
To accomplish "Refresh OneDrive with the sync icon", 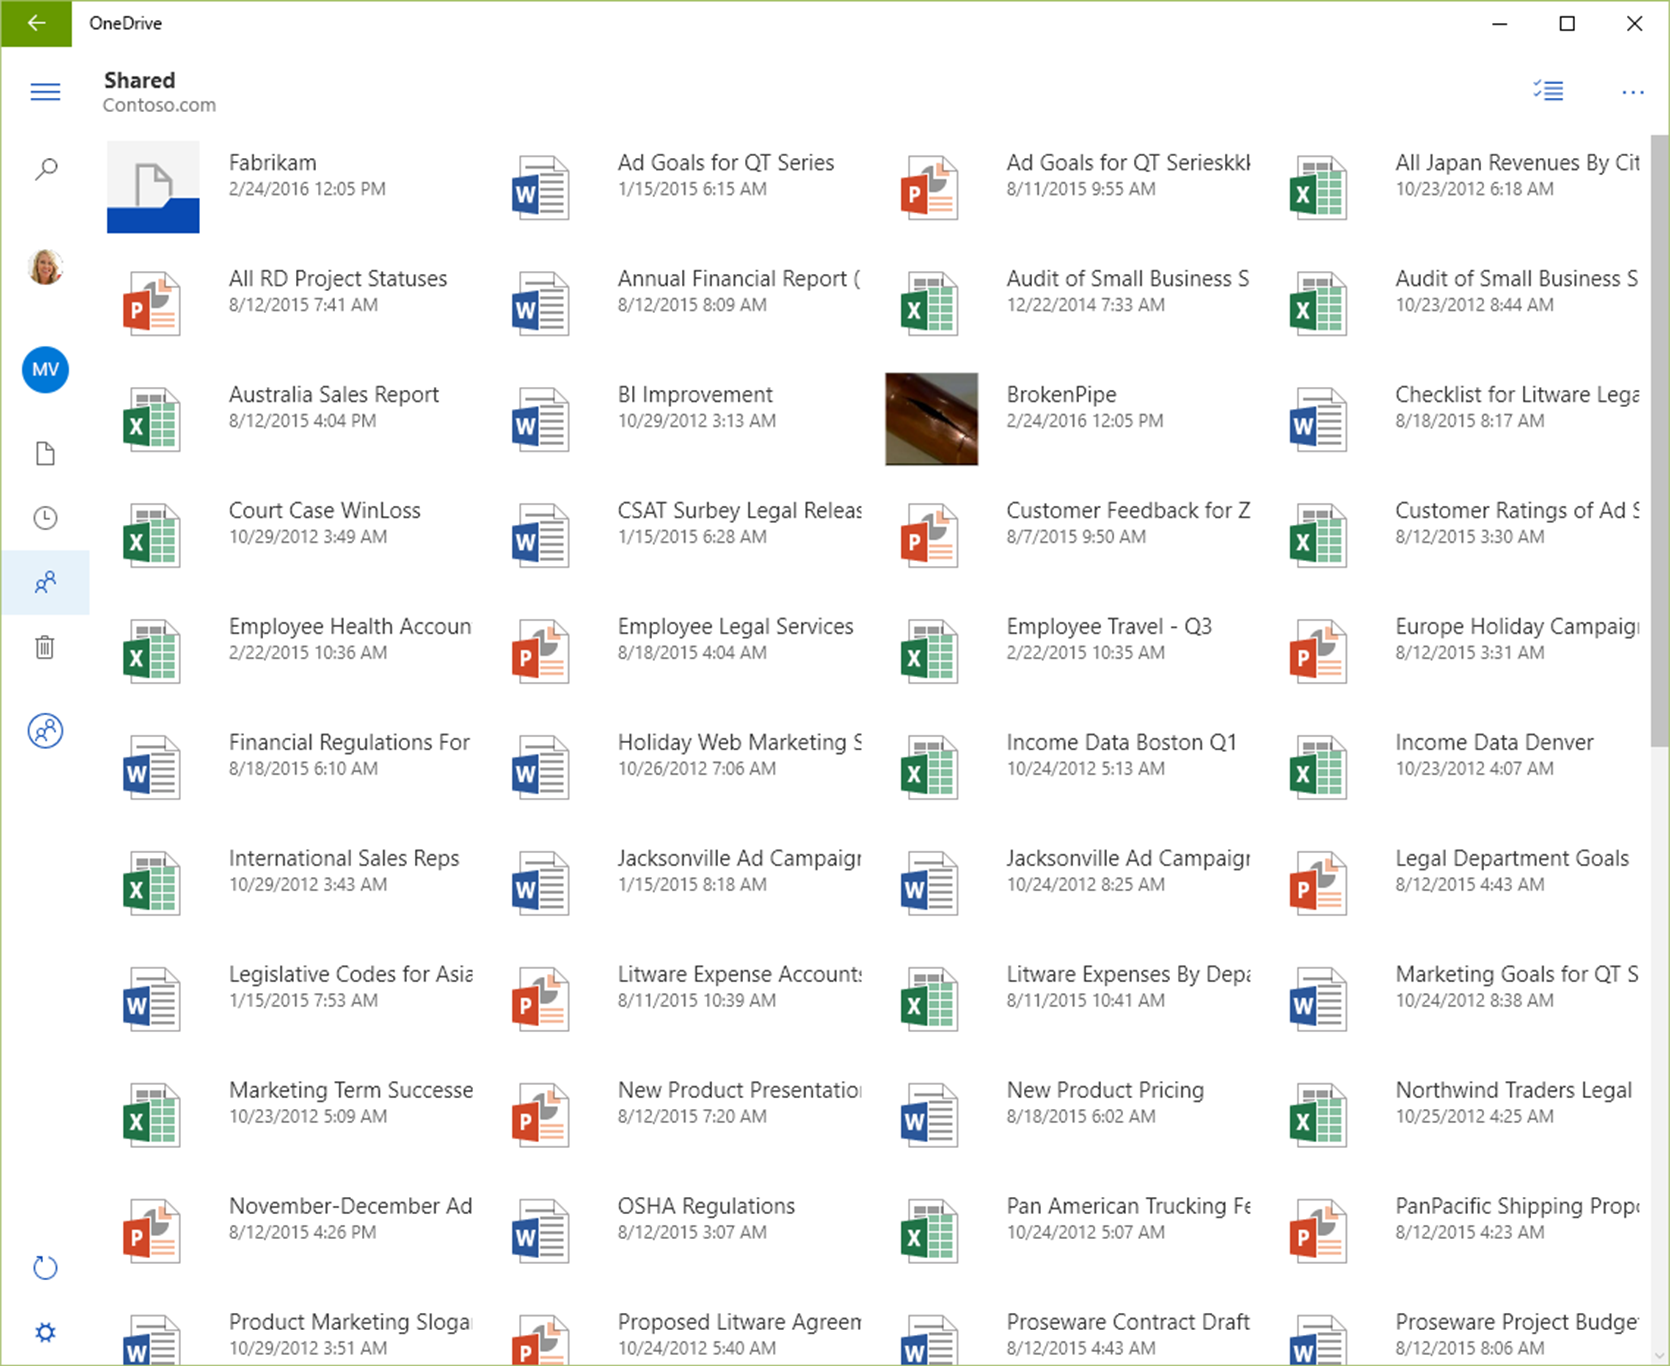I will [x=45, y=1267].
